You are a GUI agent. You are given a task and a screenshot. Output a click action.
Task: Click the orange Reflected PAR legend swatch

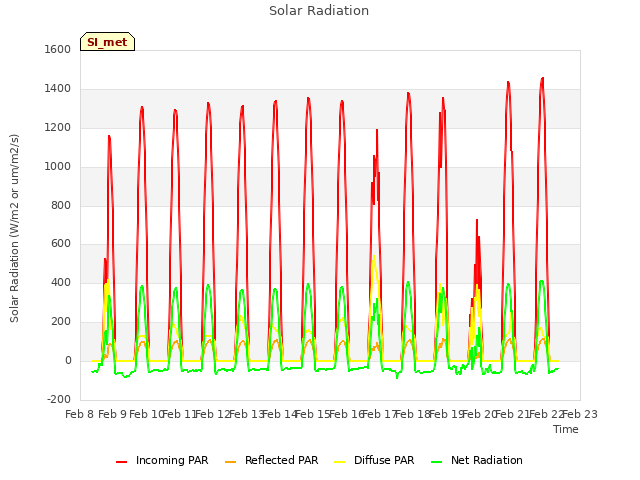(x=231, y=462)
